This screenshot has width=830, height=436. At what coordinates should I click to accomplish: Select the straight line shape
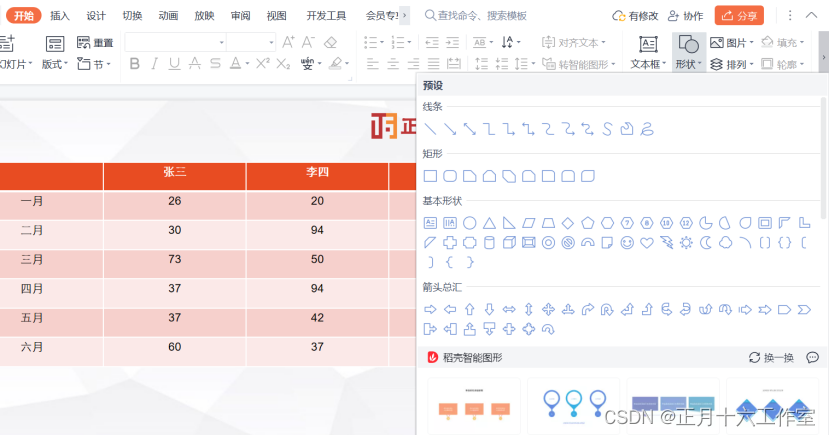tap(431, 129)
